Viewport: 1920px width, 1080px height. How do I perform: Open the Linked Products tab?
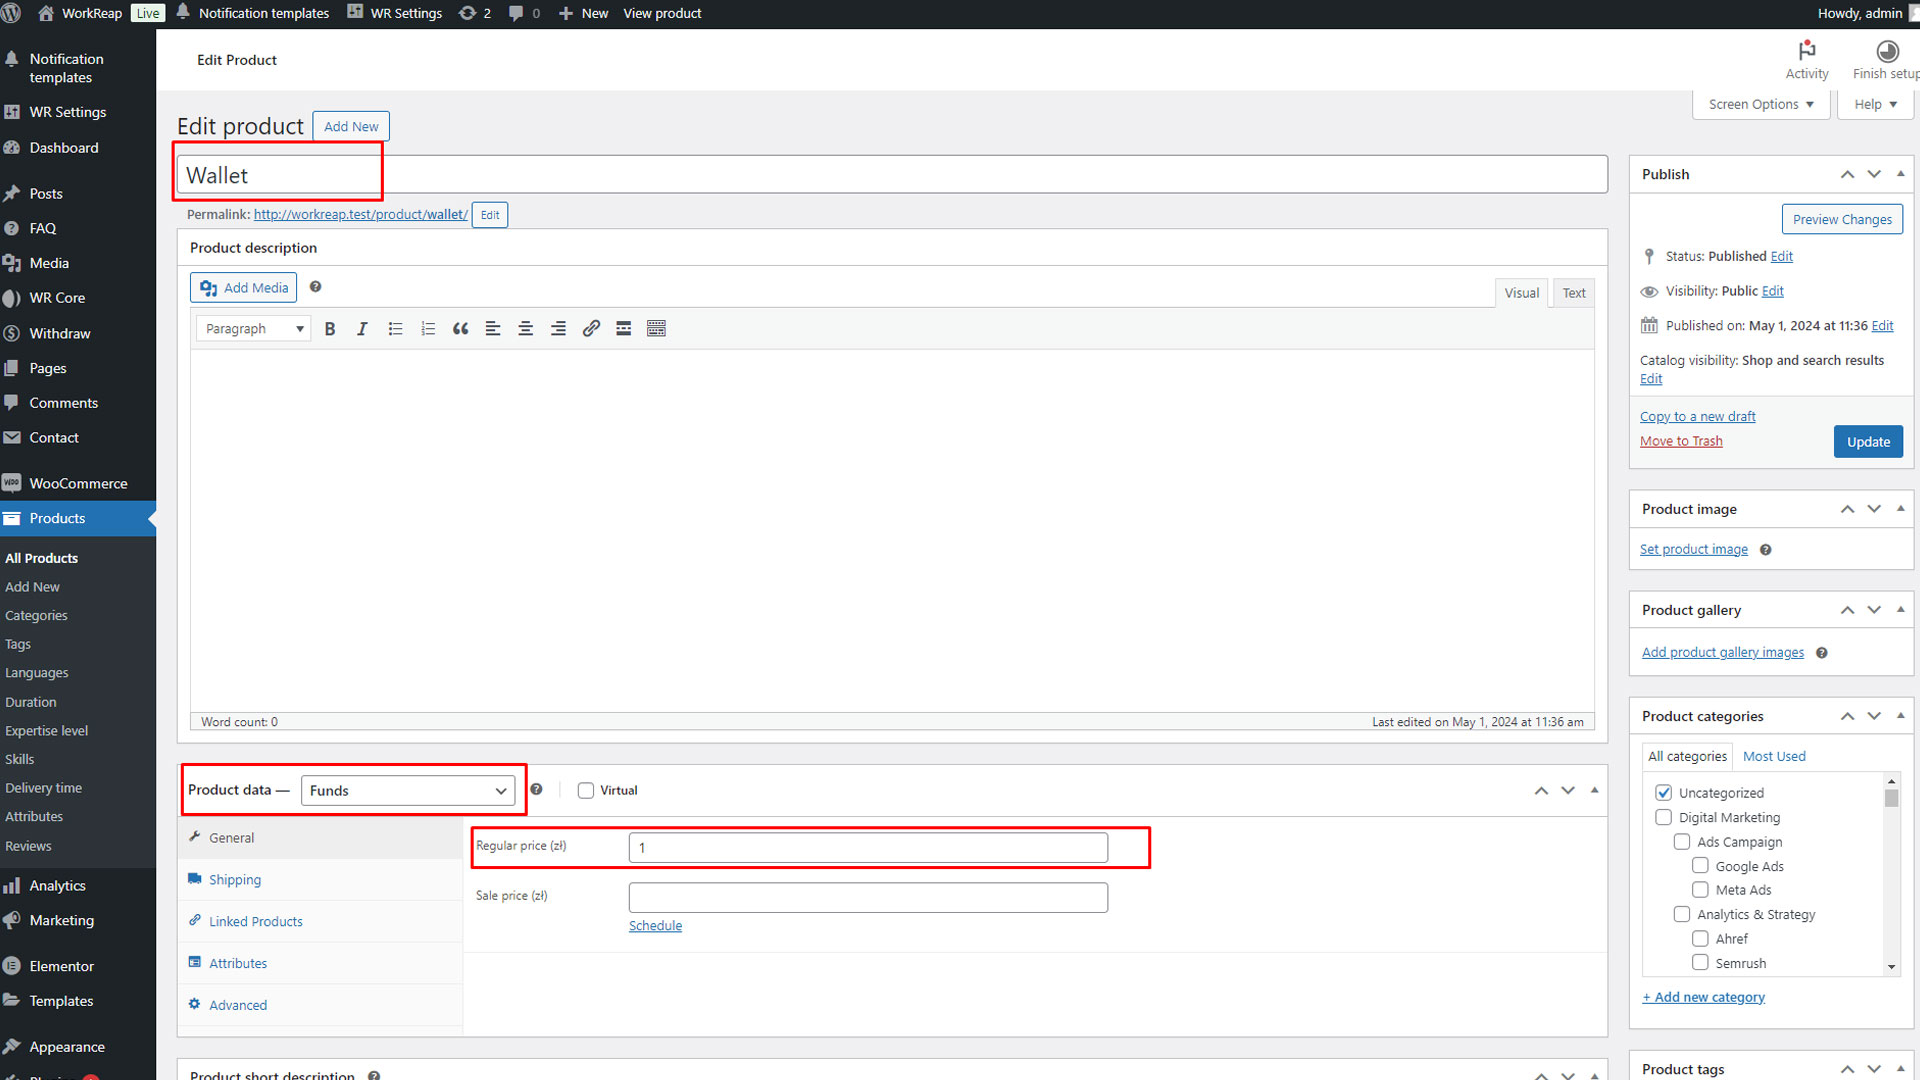tap(255, 922)
